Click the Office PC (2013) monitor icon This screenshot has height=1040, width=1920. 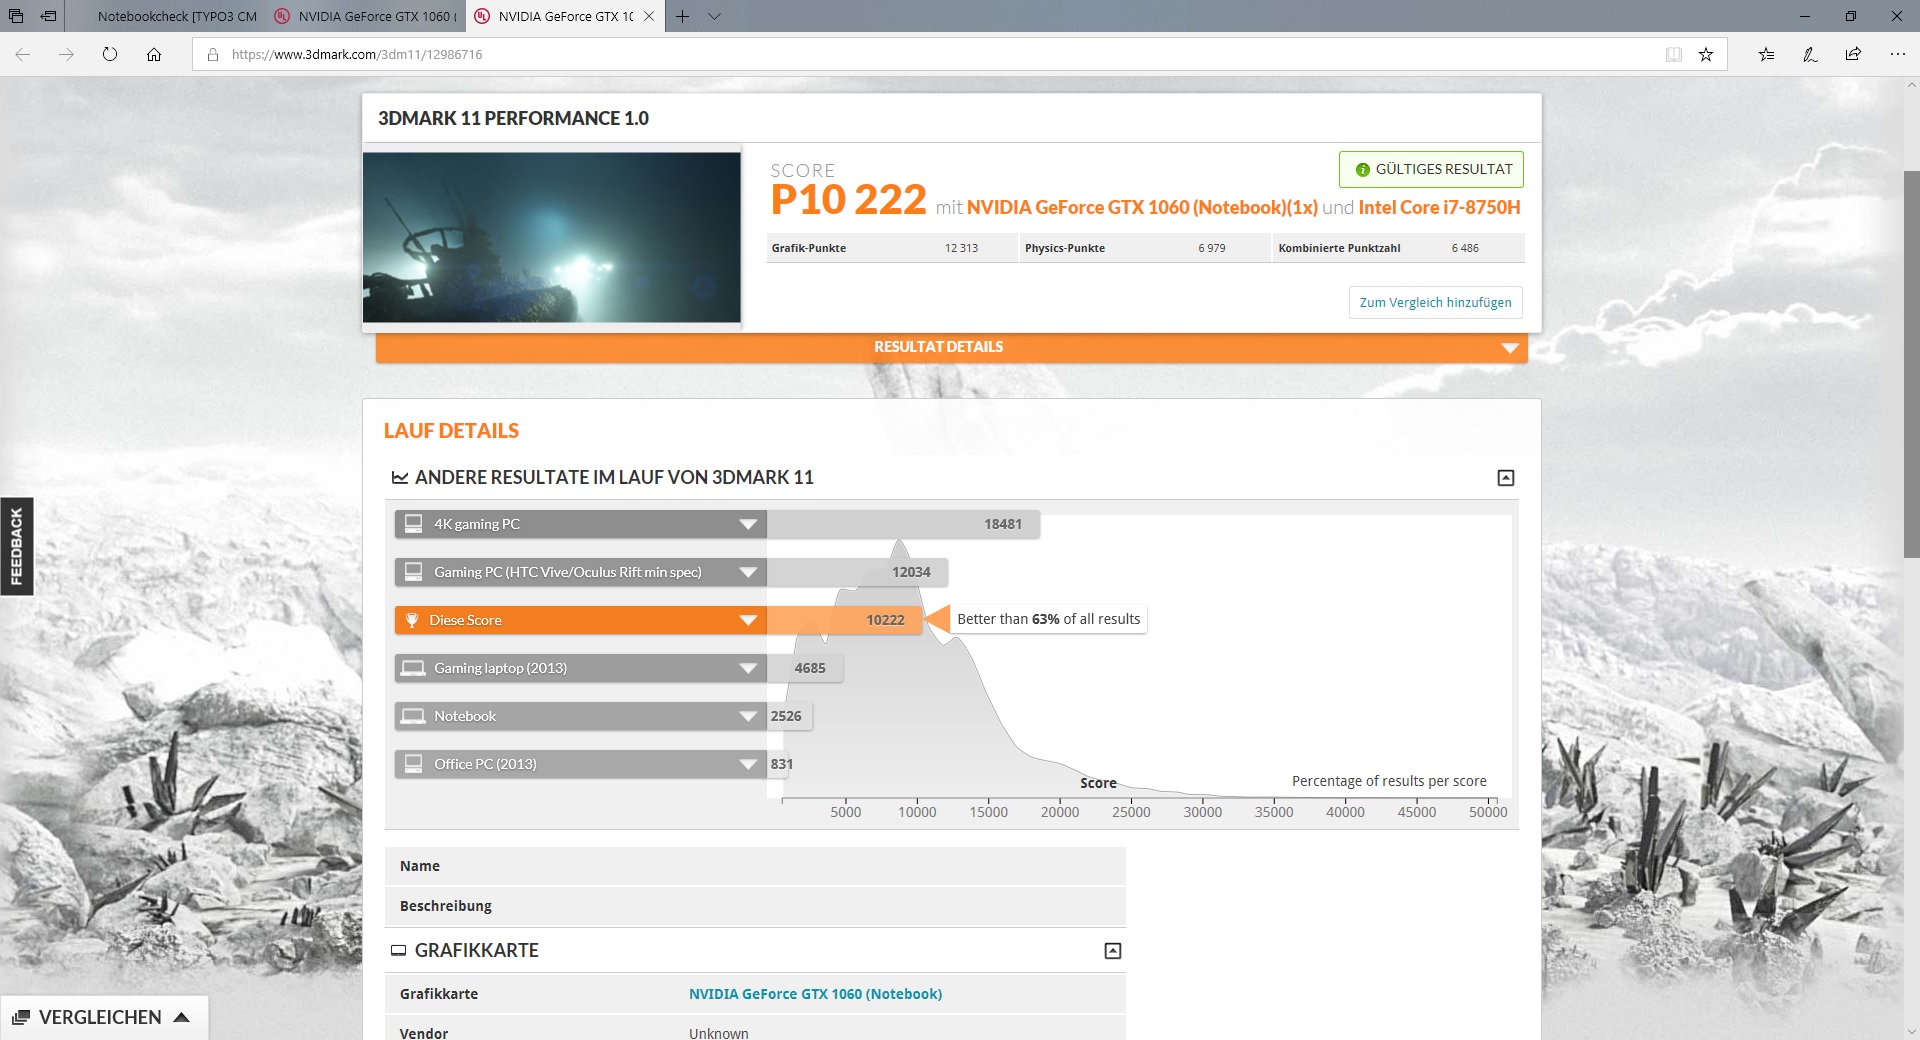(413, 764)
